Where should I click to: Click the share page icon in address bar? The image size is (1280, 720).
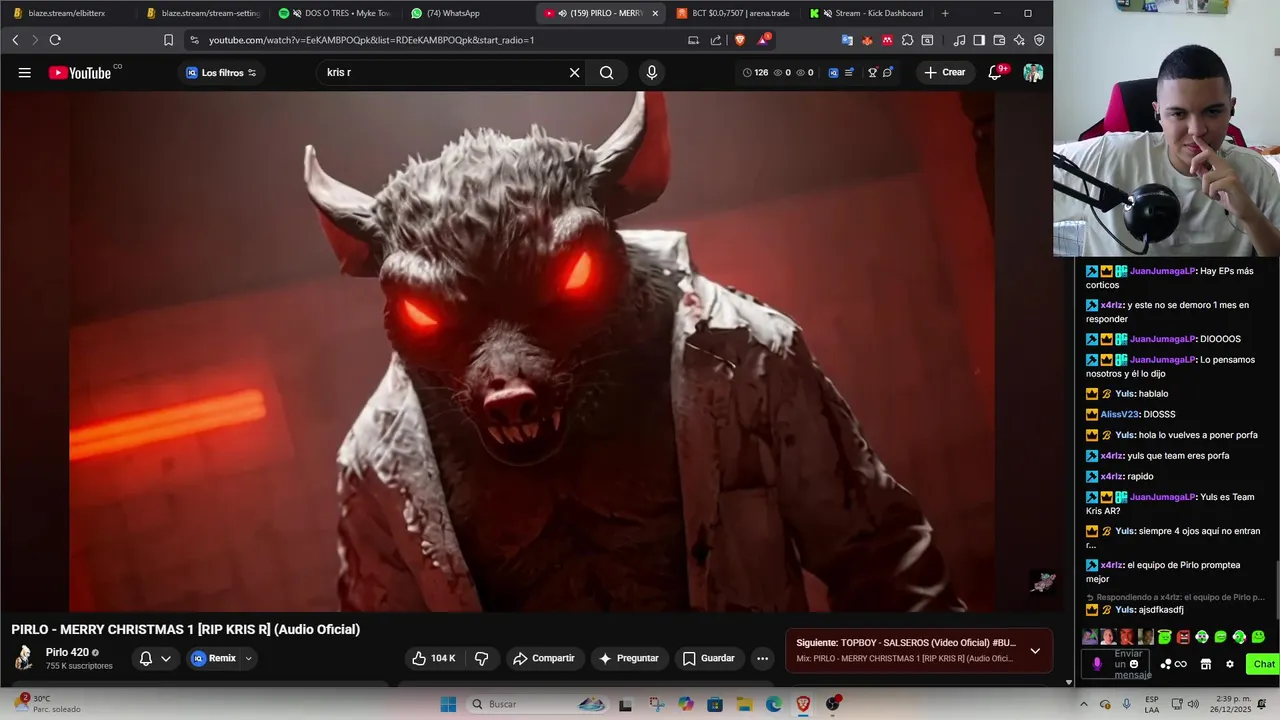click(x=716, y=40)
